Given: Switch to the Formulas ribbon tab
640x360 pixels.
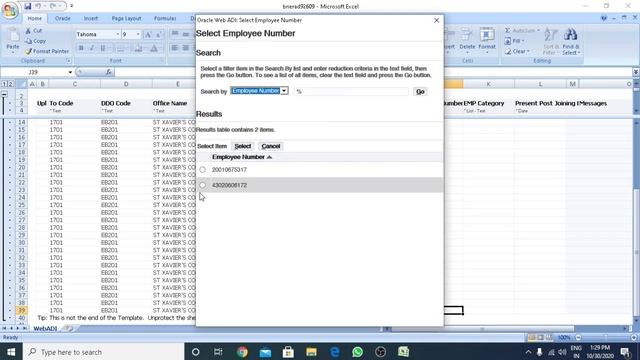Looking at the screenshot, I should point(165,18).
